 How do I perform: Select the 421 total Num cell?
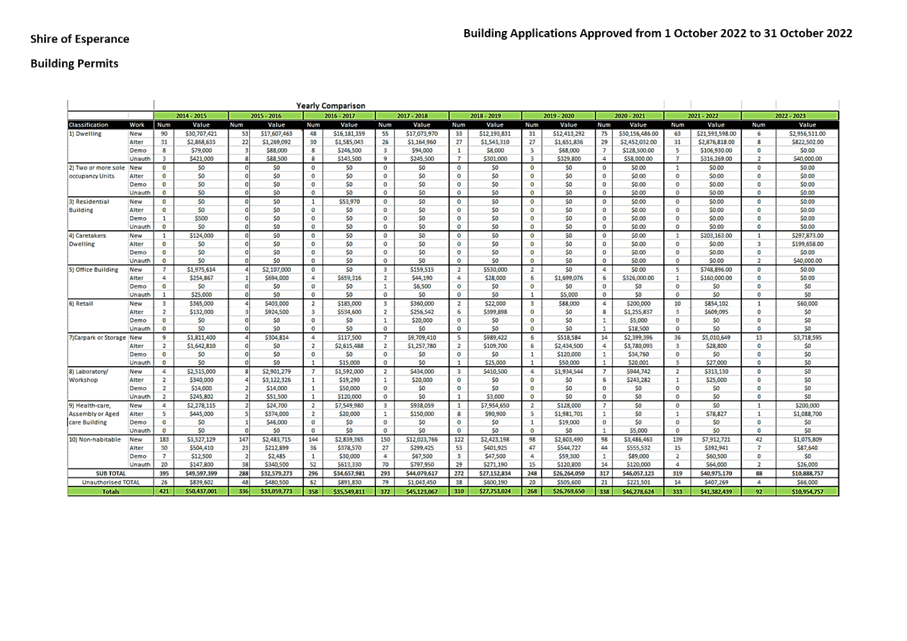point(164,492)
